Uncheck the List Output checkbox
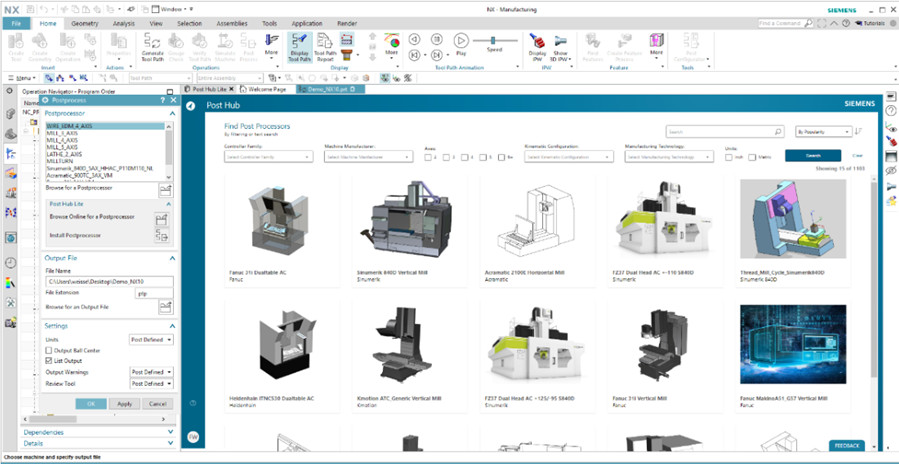 (x=50, y=360)
